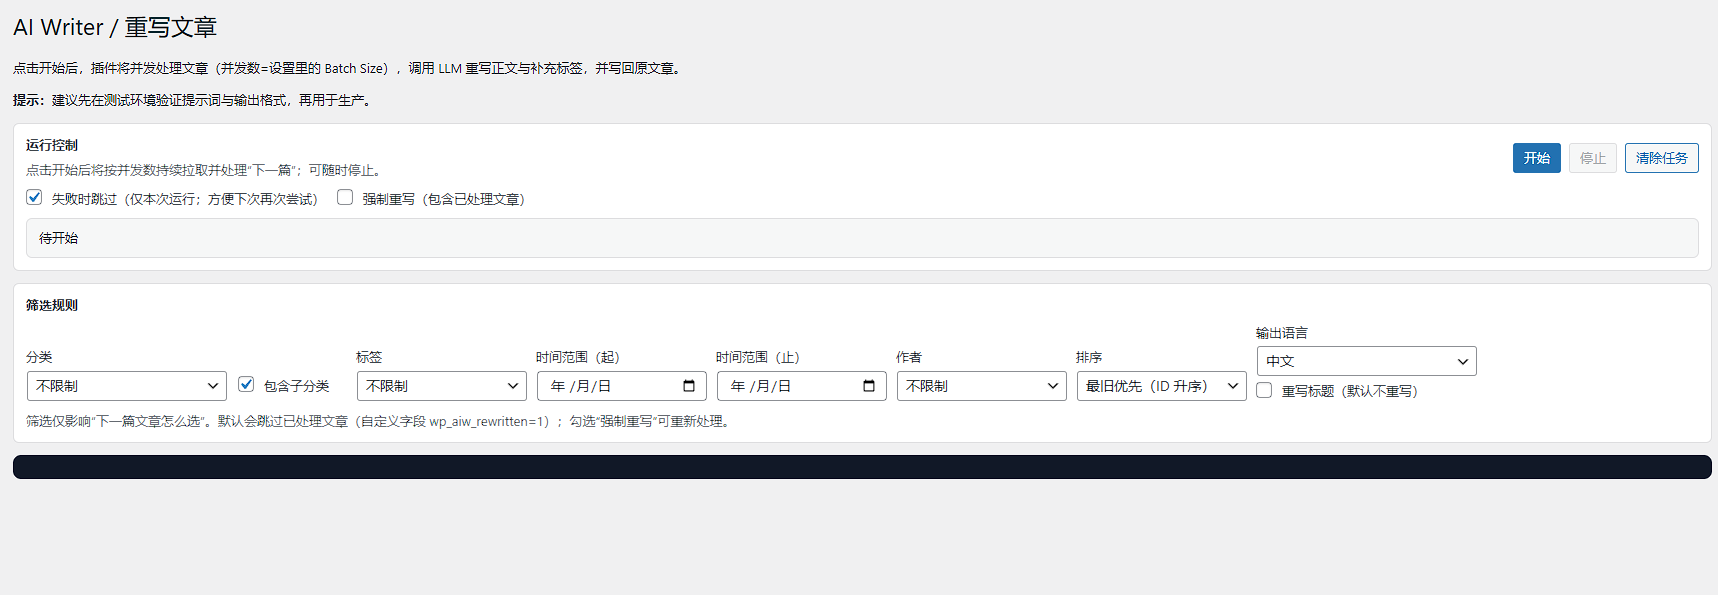Viewport: 1718px width, 595px height.
Task: Click the 开始 button
Action: 1536,158
